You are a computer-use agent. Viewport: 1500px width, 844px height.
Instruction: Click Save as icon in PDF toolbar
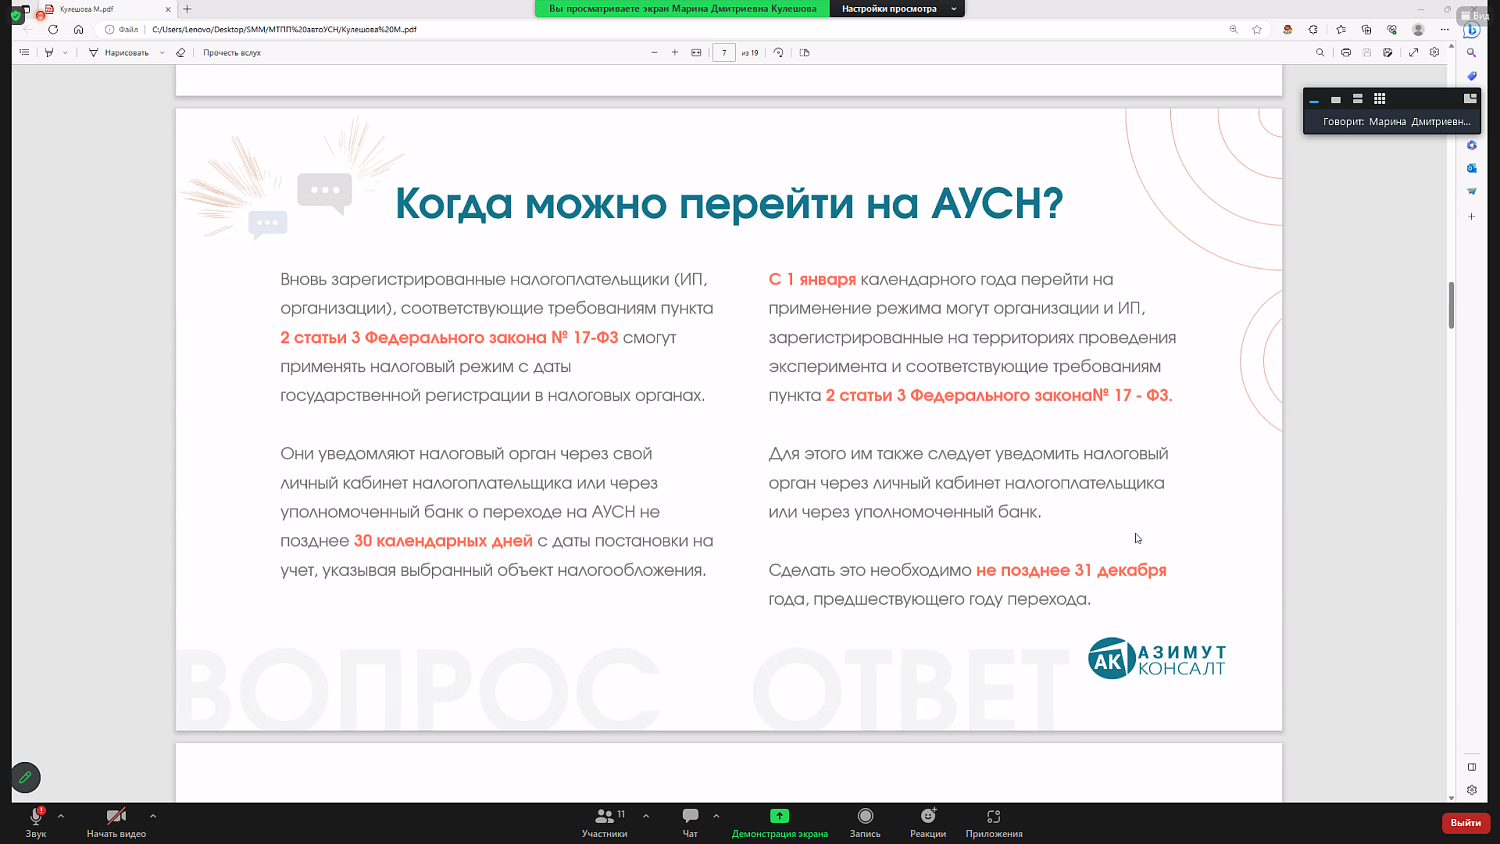coord(1388,51)
